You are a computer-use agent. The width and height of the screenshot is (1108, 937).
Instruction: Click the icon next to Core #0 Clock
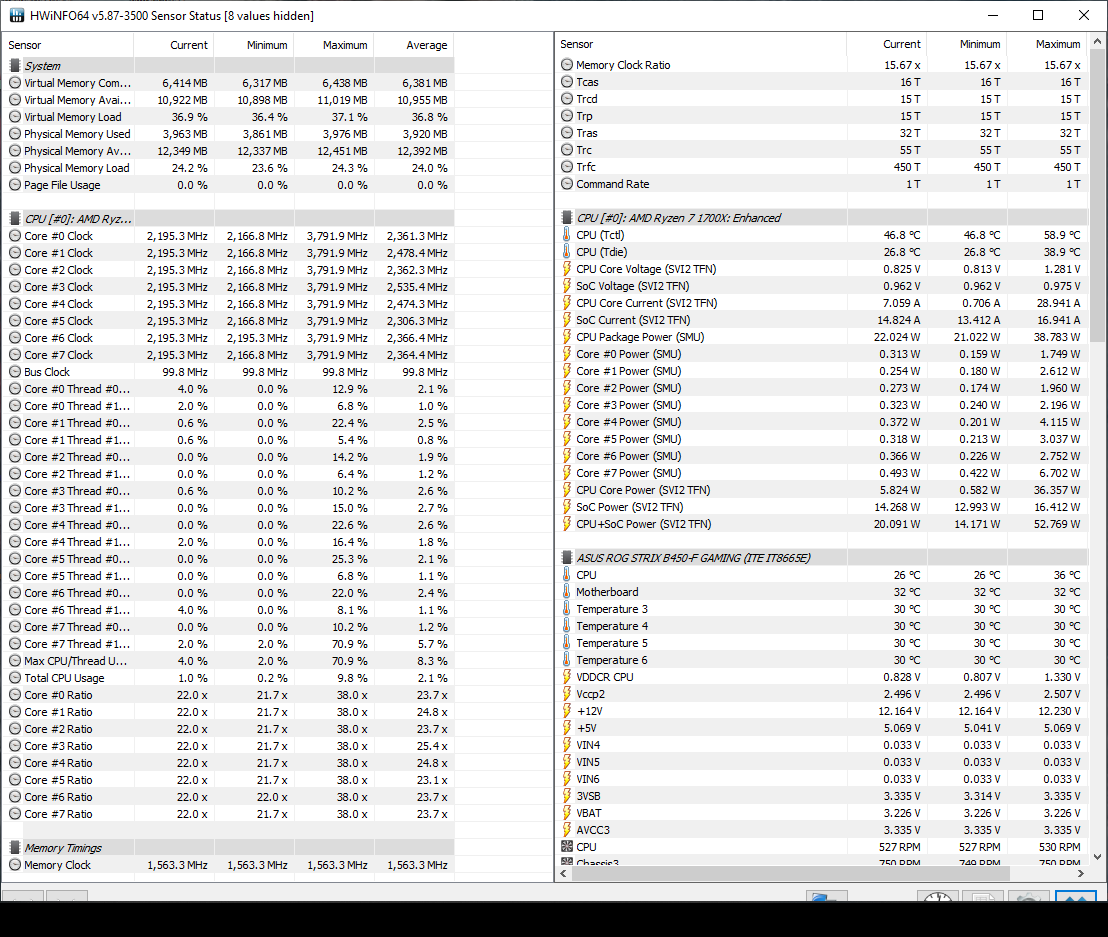pyautogui.click(x=15, y=236)
